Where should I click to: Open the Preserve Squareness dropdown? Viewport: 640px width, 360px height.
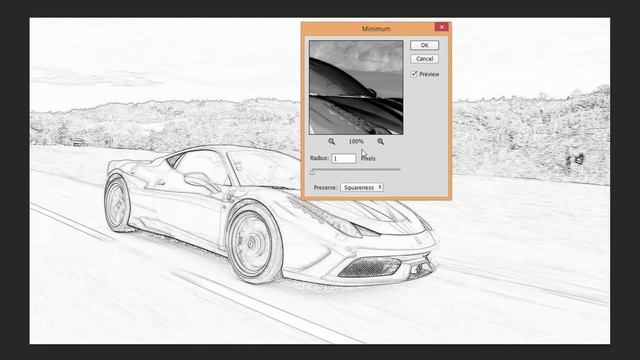coord(362,187)
